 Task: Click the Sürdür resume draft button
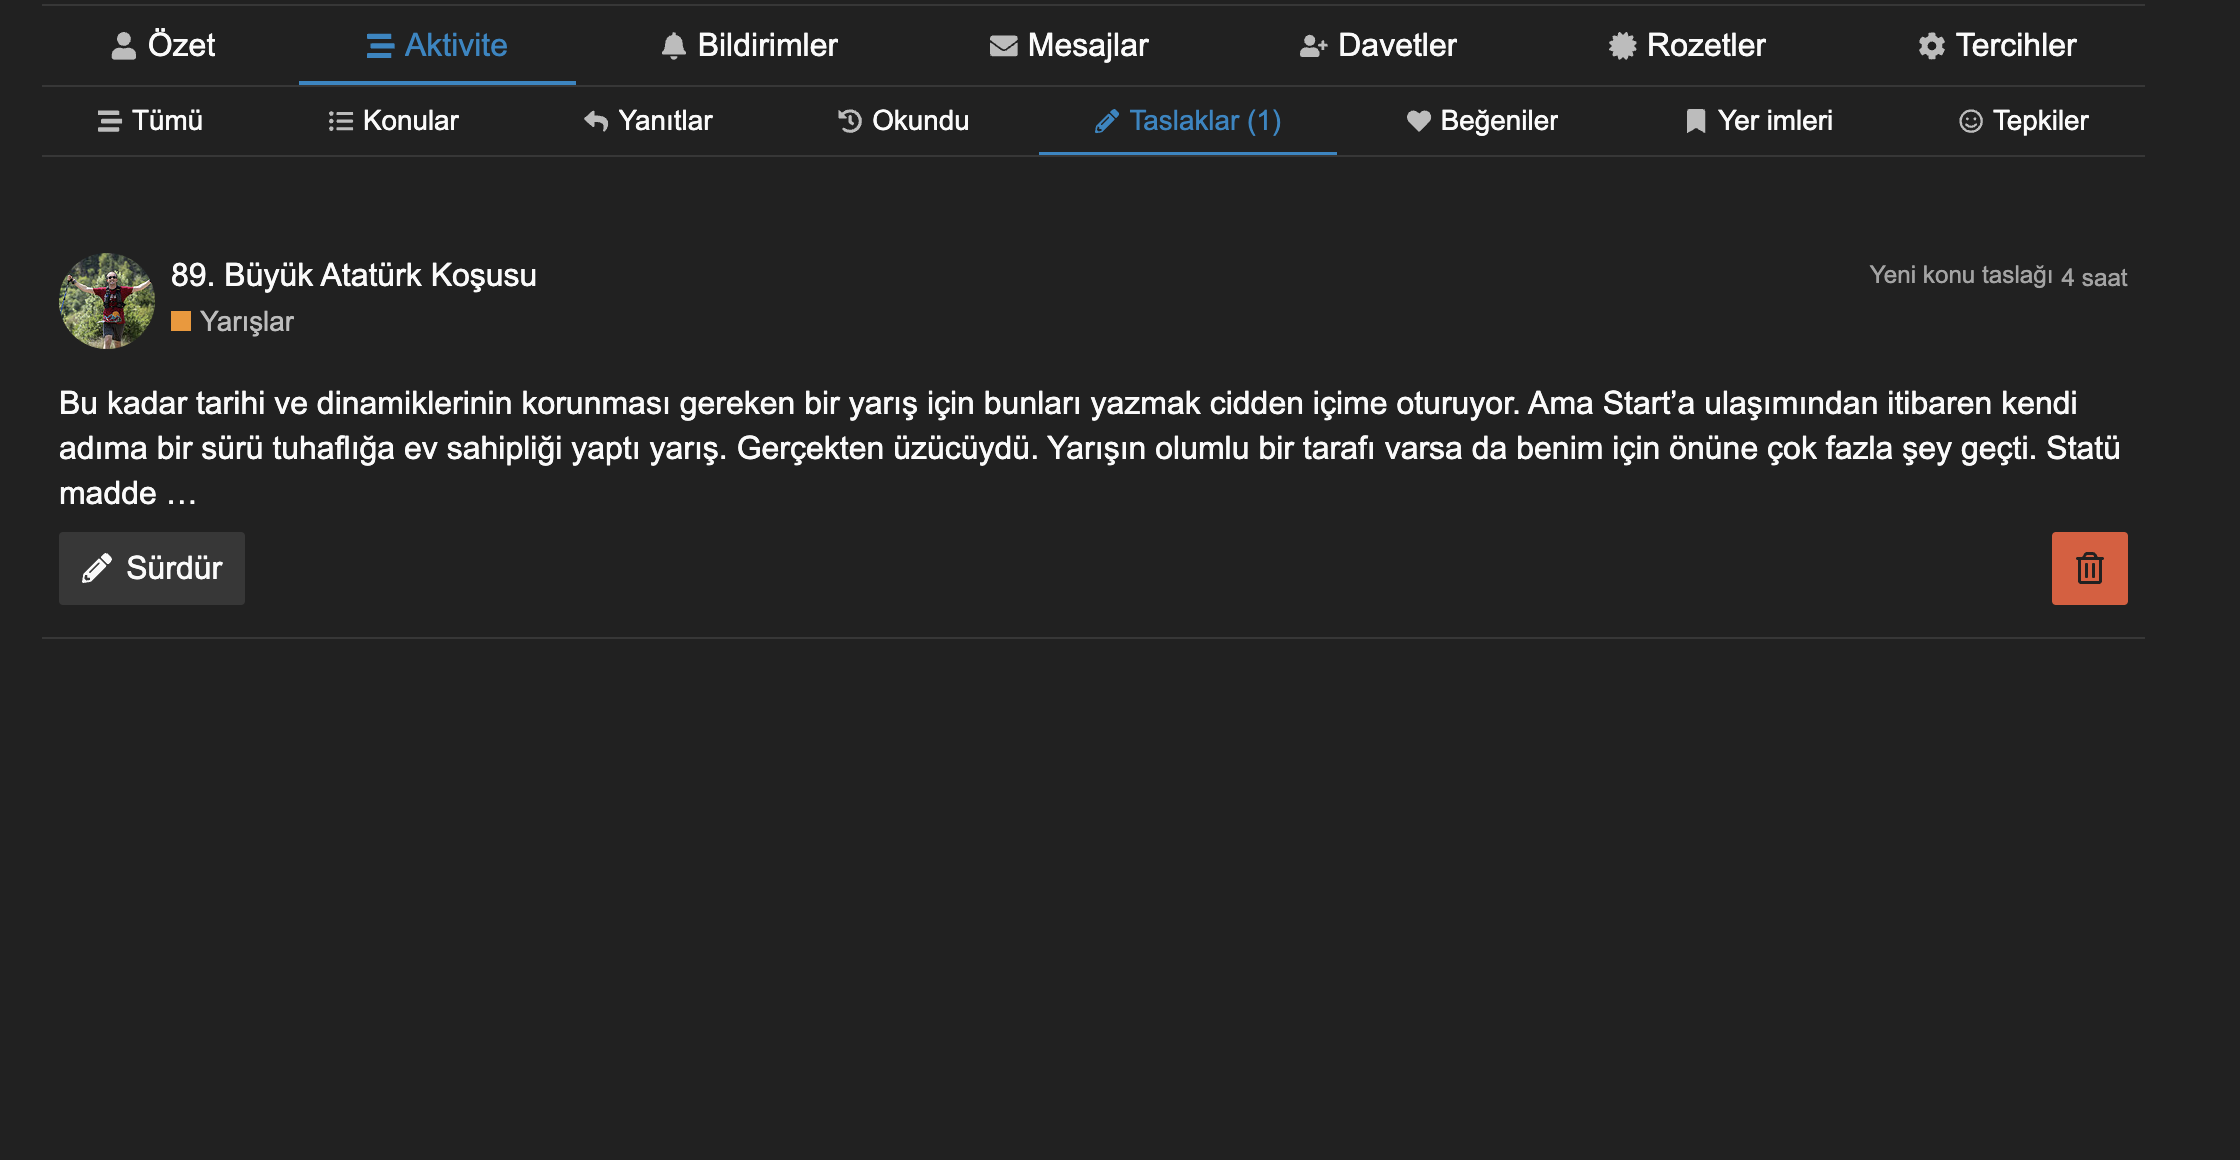tap(152, 568)
